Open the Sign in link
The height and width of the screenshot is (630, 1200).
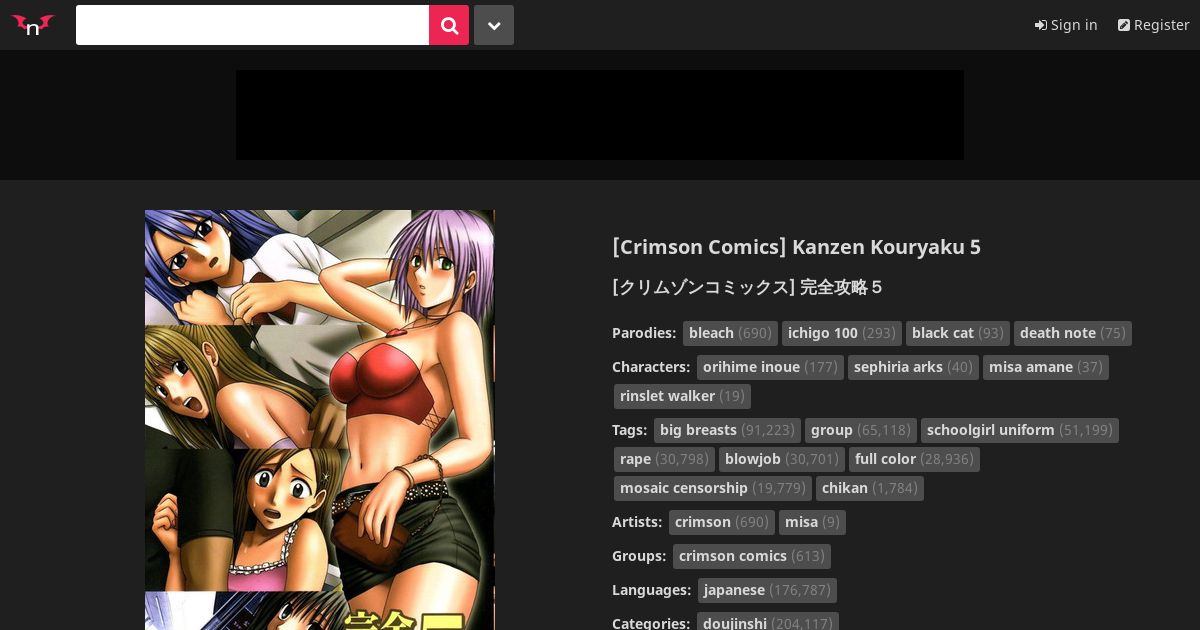[1066, 25]
